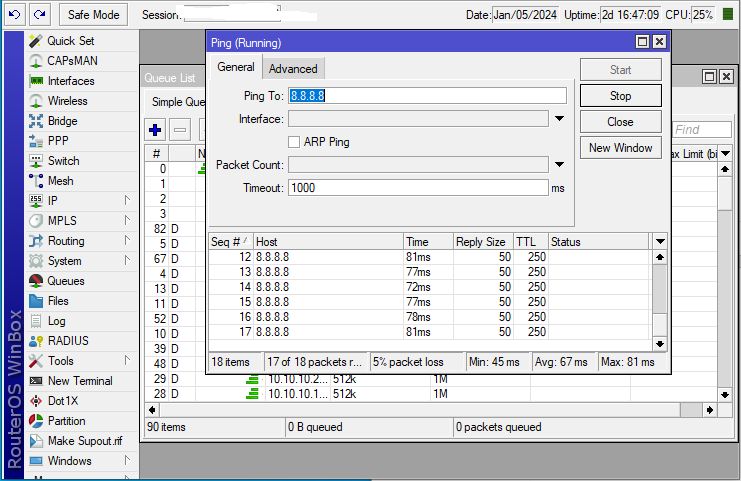Open the Wireless menu
The height and width of the screenshot is (481, 741).
pyautogui.click(x=67, y=101)
